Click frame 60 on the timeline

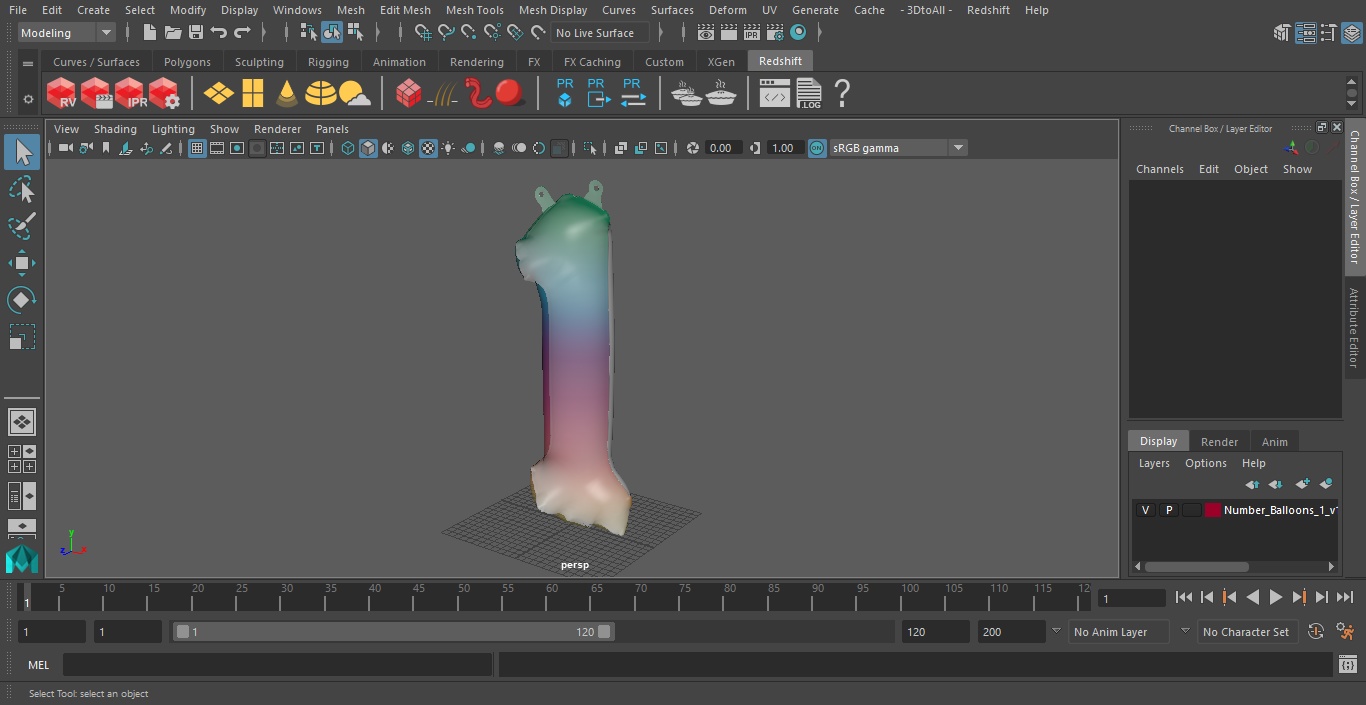click(552, 597)
